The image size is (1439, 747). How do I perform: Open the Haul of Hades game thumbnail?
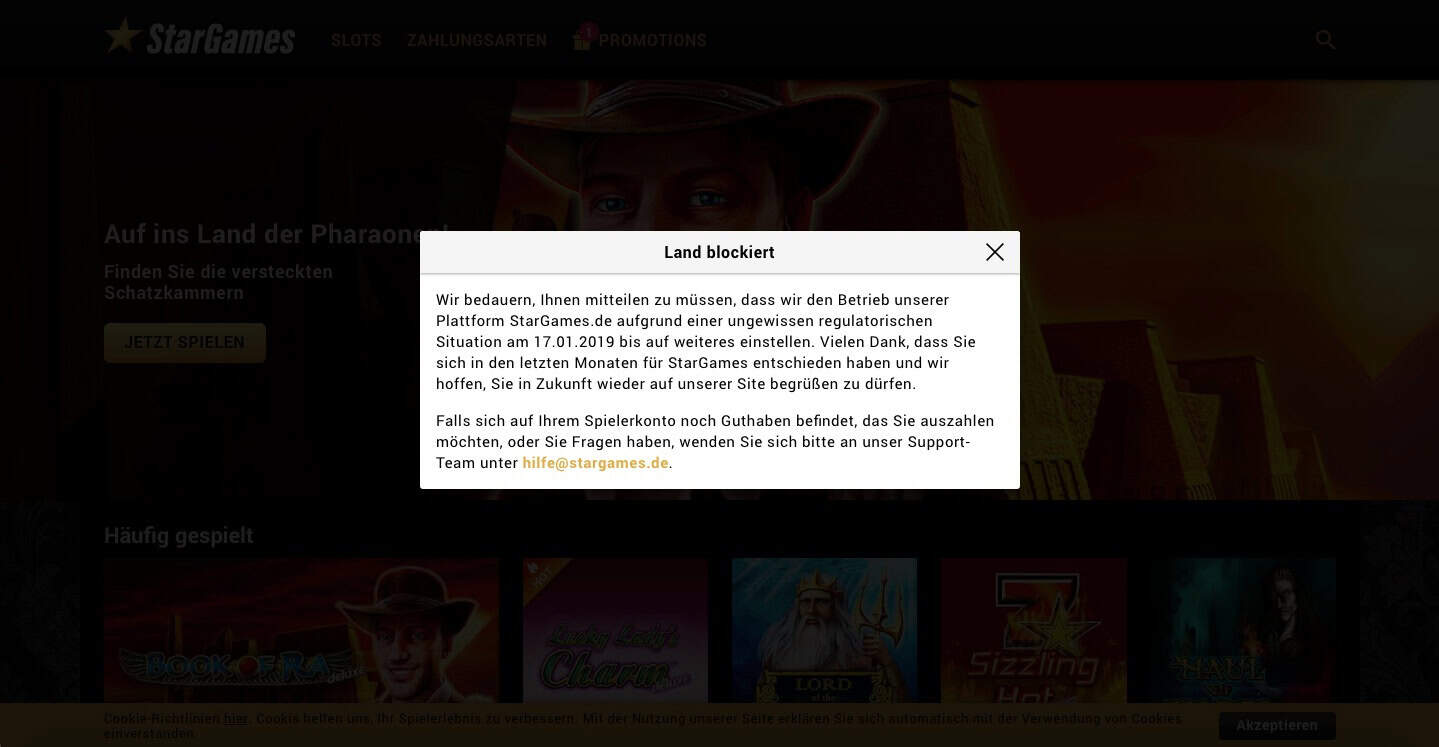[x=1243, y=630]
